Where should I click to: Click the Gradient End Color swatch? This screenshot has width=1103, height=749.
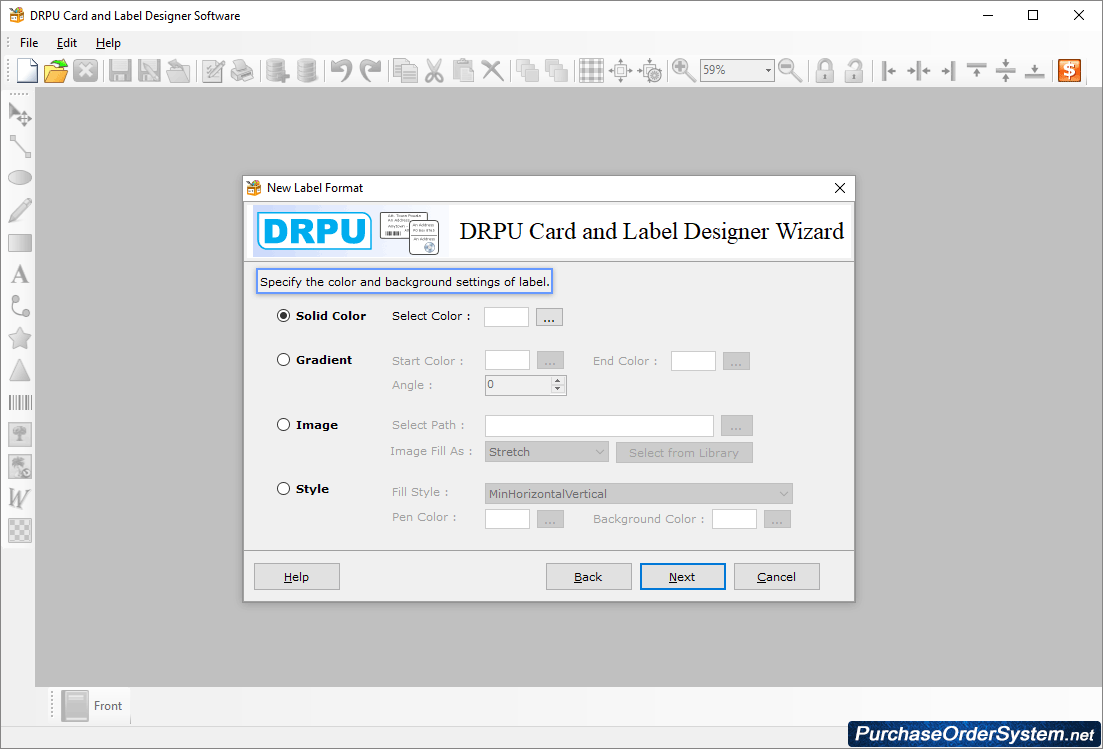tap(693, 361)
